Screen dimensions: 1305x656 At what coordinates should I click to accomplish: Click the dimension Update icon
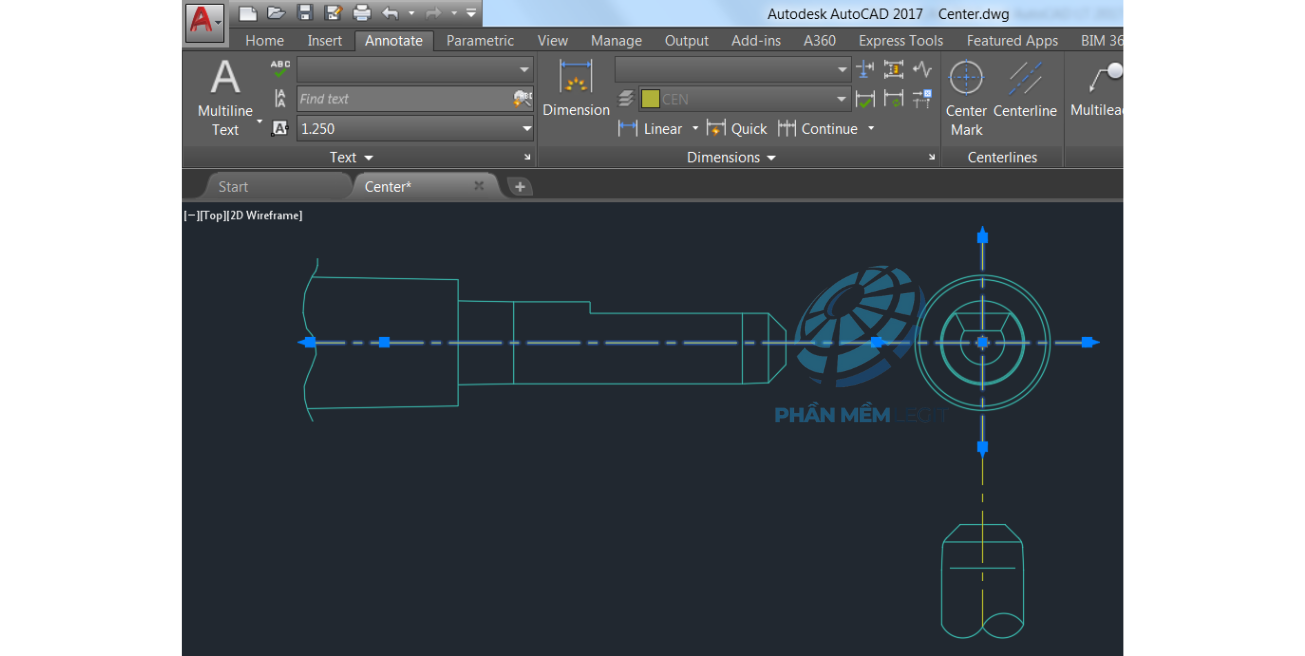894,98
